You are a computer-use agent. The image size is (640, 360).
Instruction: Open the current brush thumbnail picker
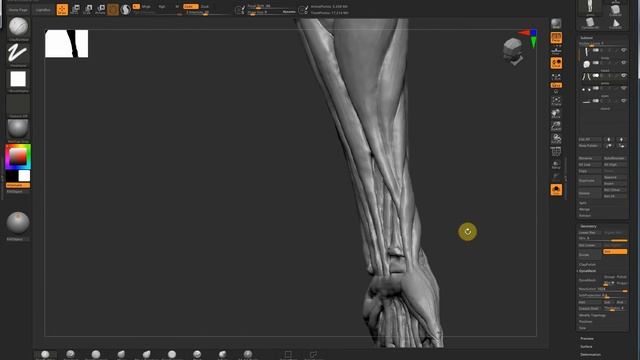click(x=18, y=27)
